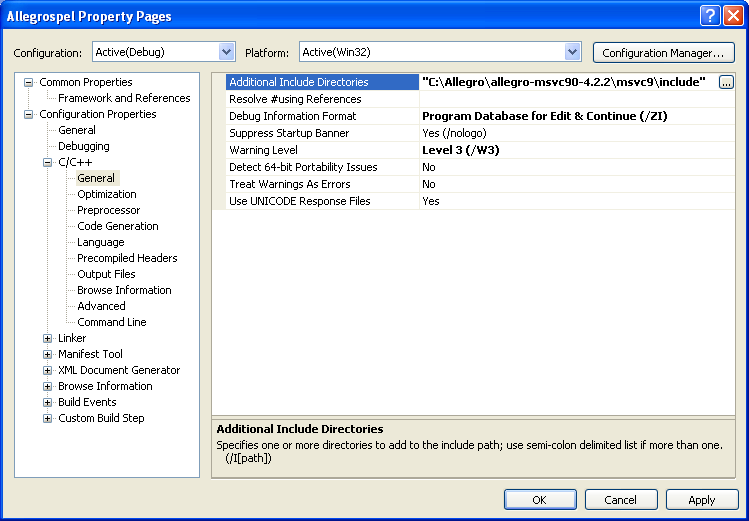Select Treat Warnings As Errors property
Viewport: 749px width, 521px height.
pyautogui.click(x=322, y=184)
